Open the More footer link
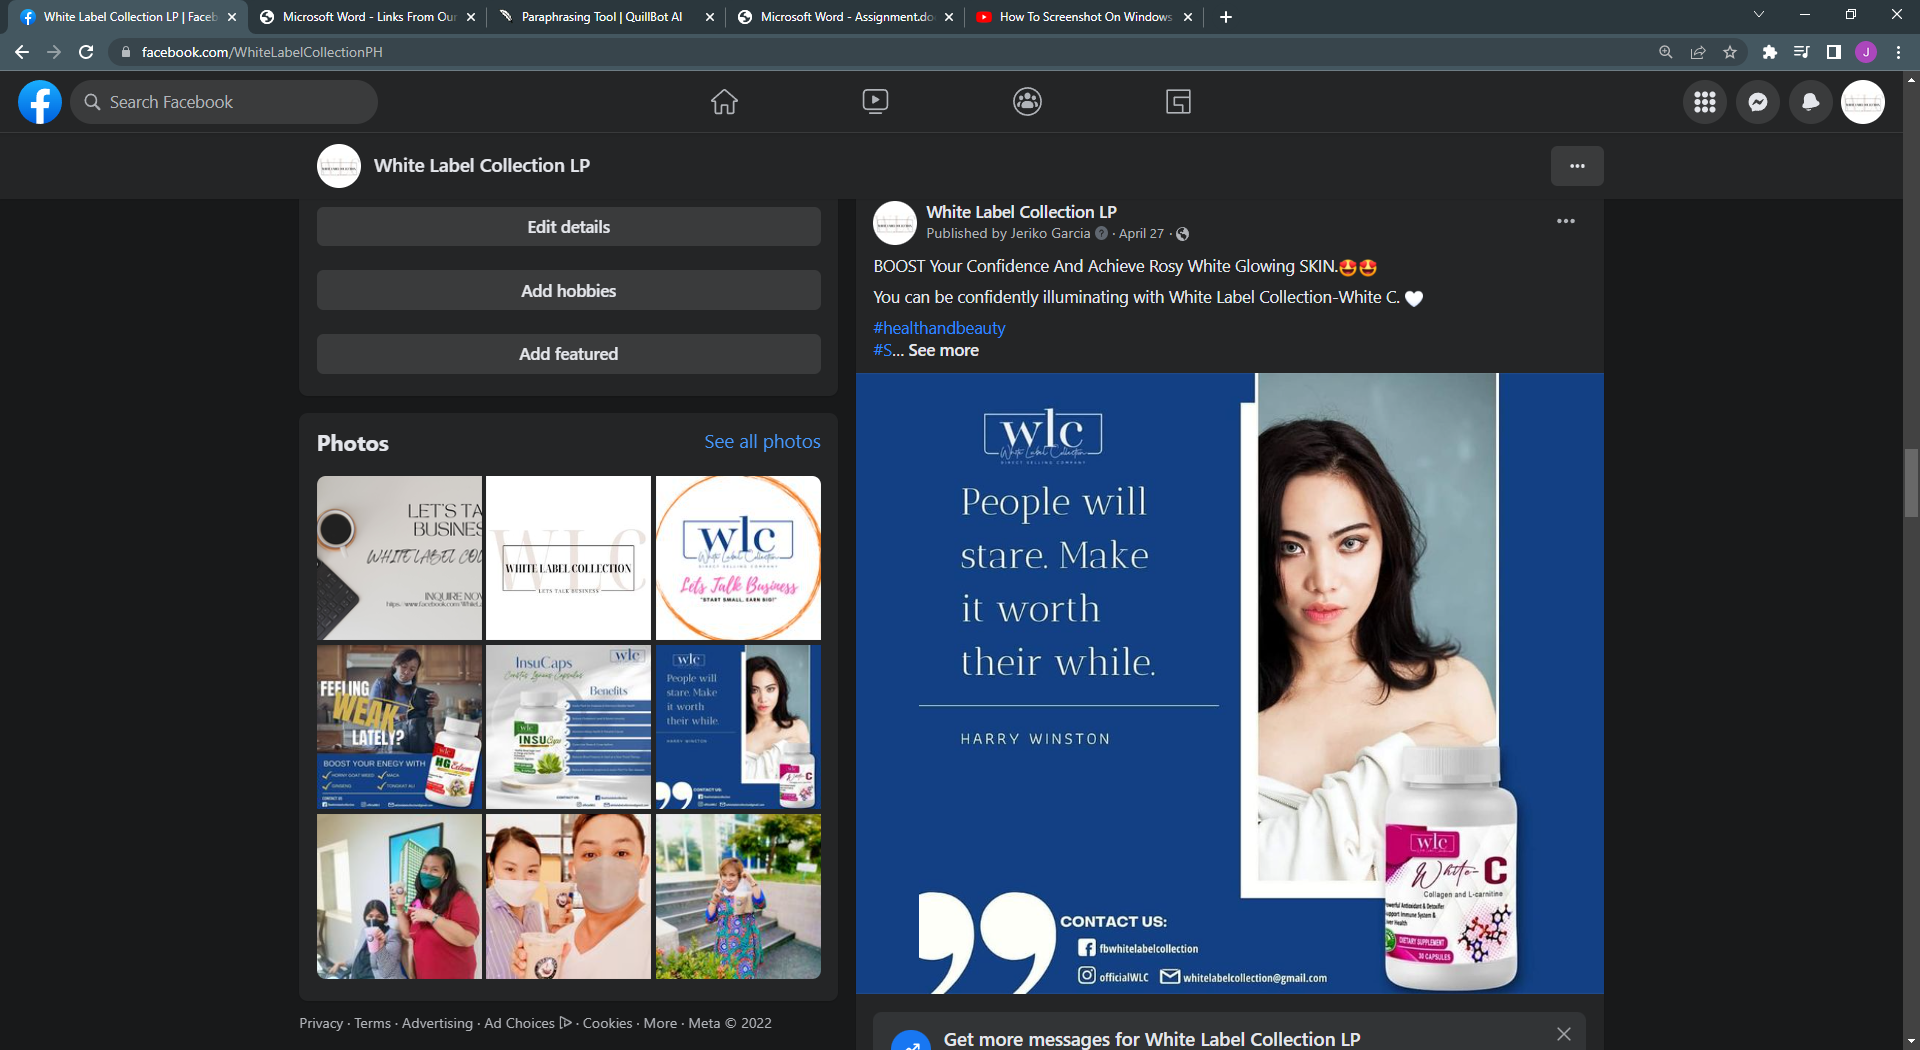The image size is (1920, 1050). pos(660,1023)
